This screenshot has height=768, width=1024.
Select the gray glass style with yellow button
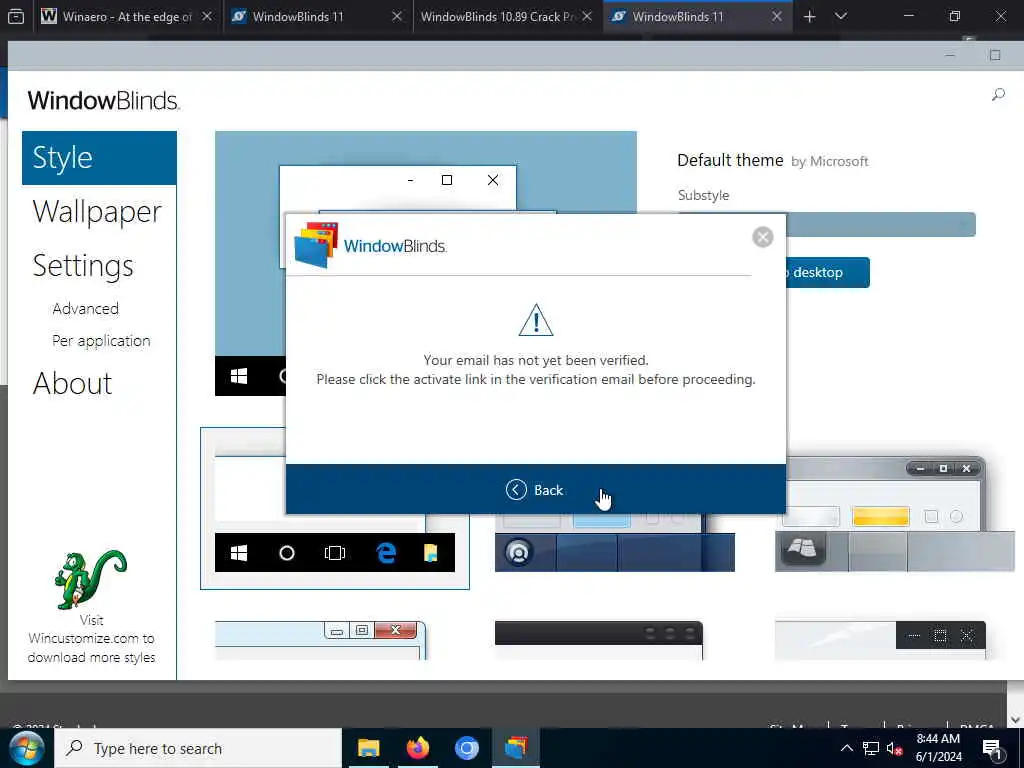(x=895, y=515)
